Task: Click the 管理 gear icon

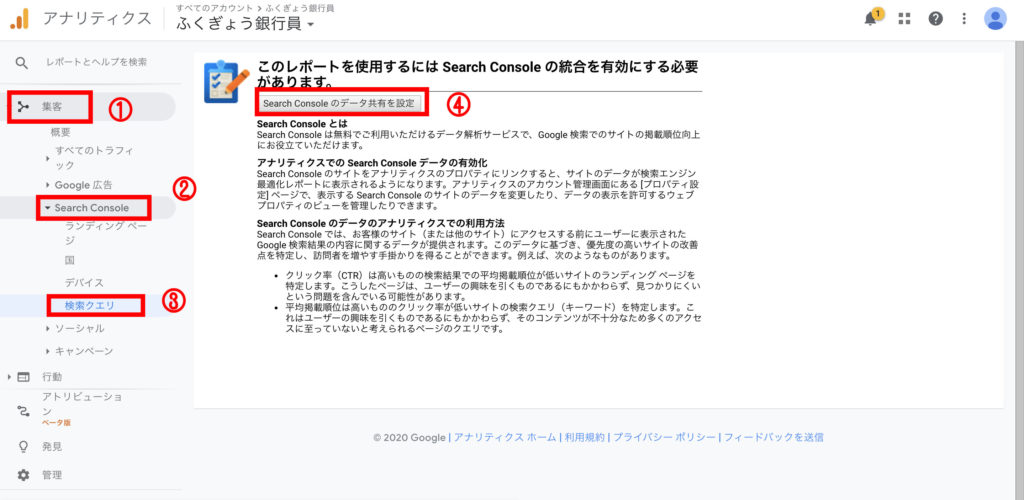Action: [x=24, y=475]
